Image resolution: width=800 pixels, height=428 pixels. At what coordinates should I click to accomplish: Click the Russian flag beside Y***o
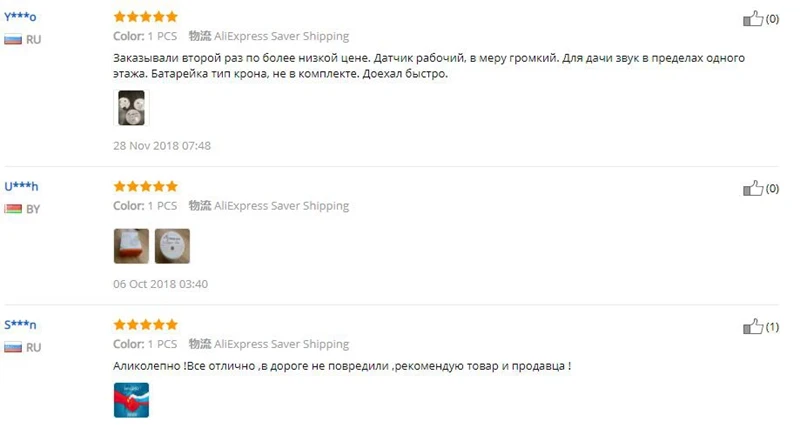[13, 40]
